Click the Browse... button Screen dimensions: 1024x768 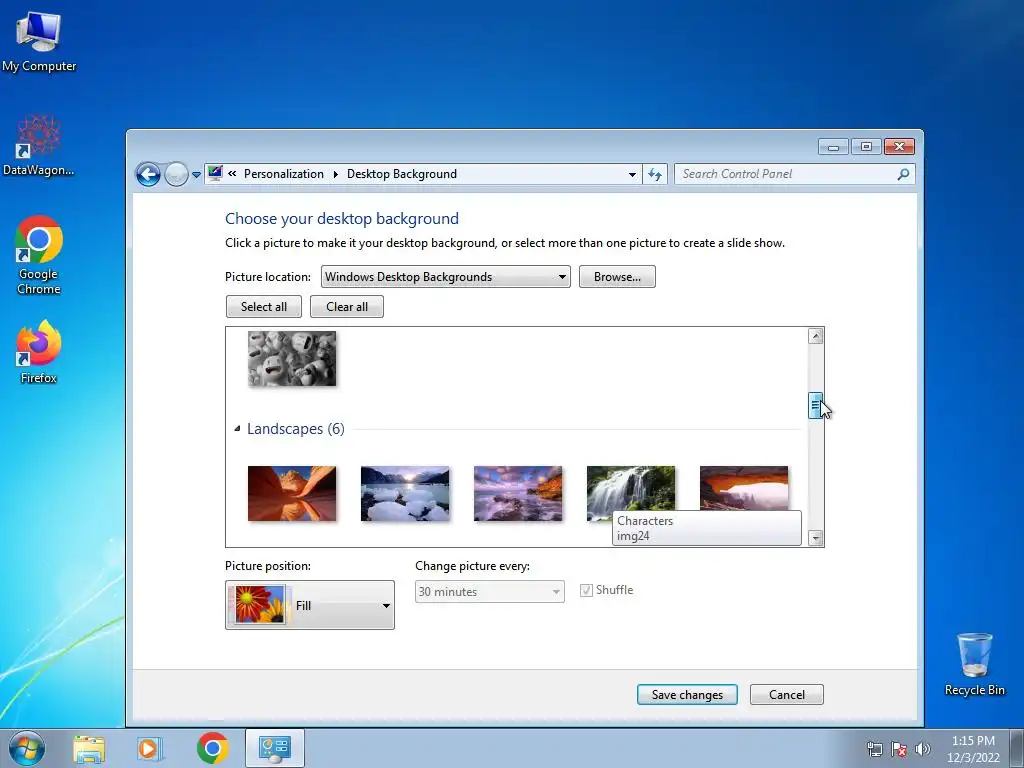617,277
